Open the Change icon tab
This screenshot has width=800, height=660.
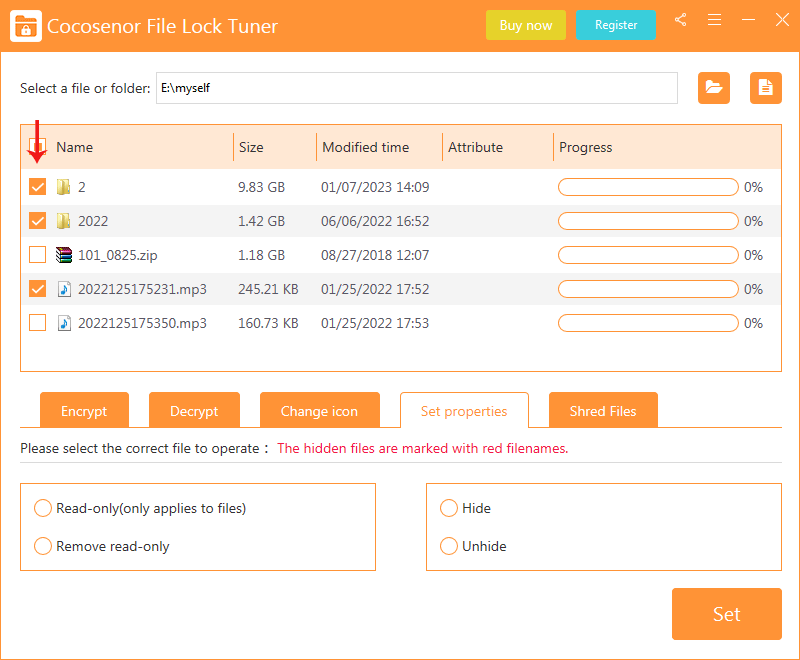(x=320, y=410)
